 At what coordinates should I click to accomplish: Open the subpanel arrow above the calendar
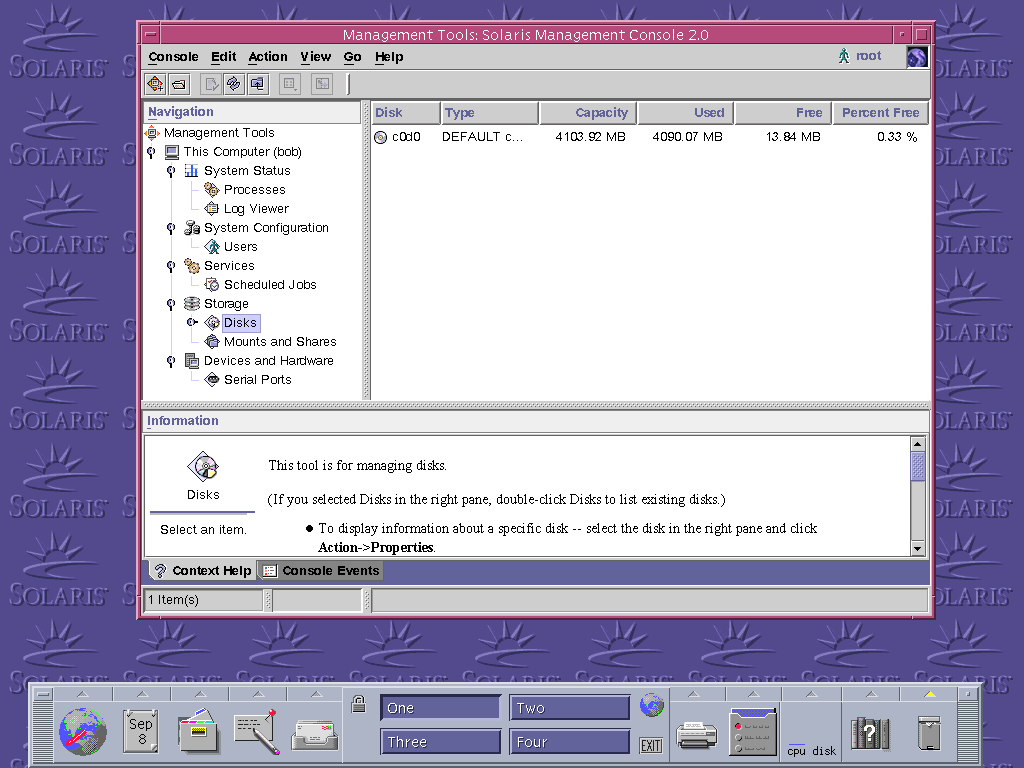142,694
